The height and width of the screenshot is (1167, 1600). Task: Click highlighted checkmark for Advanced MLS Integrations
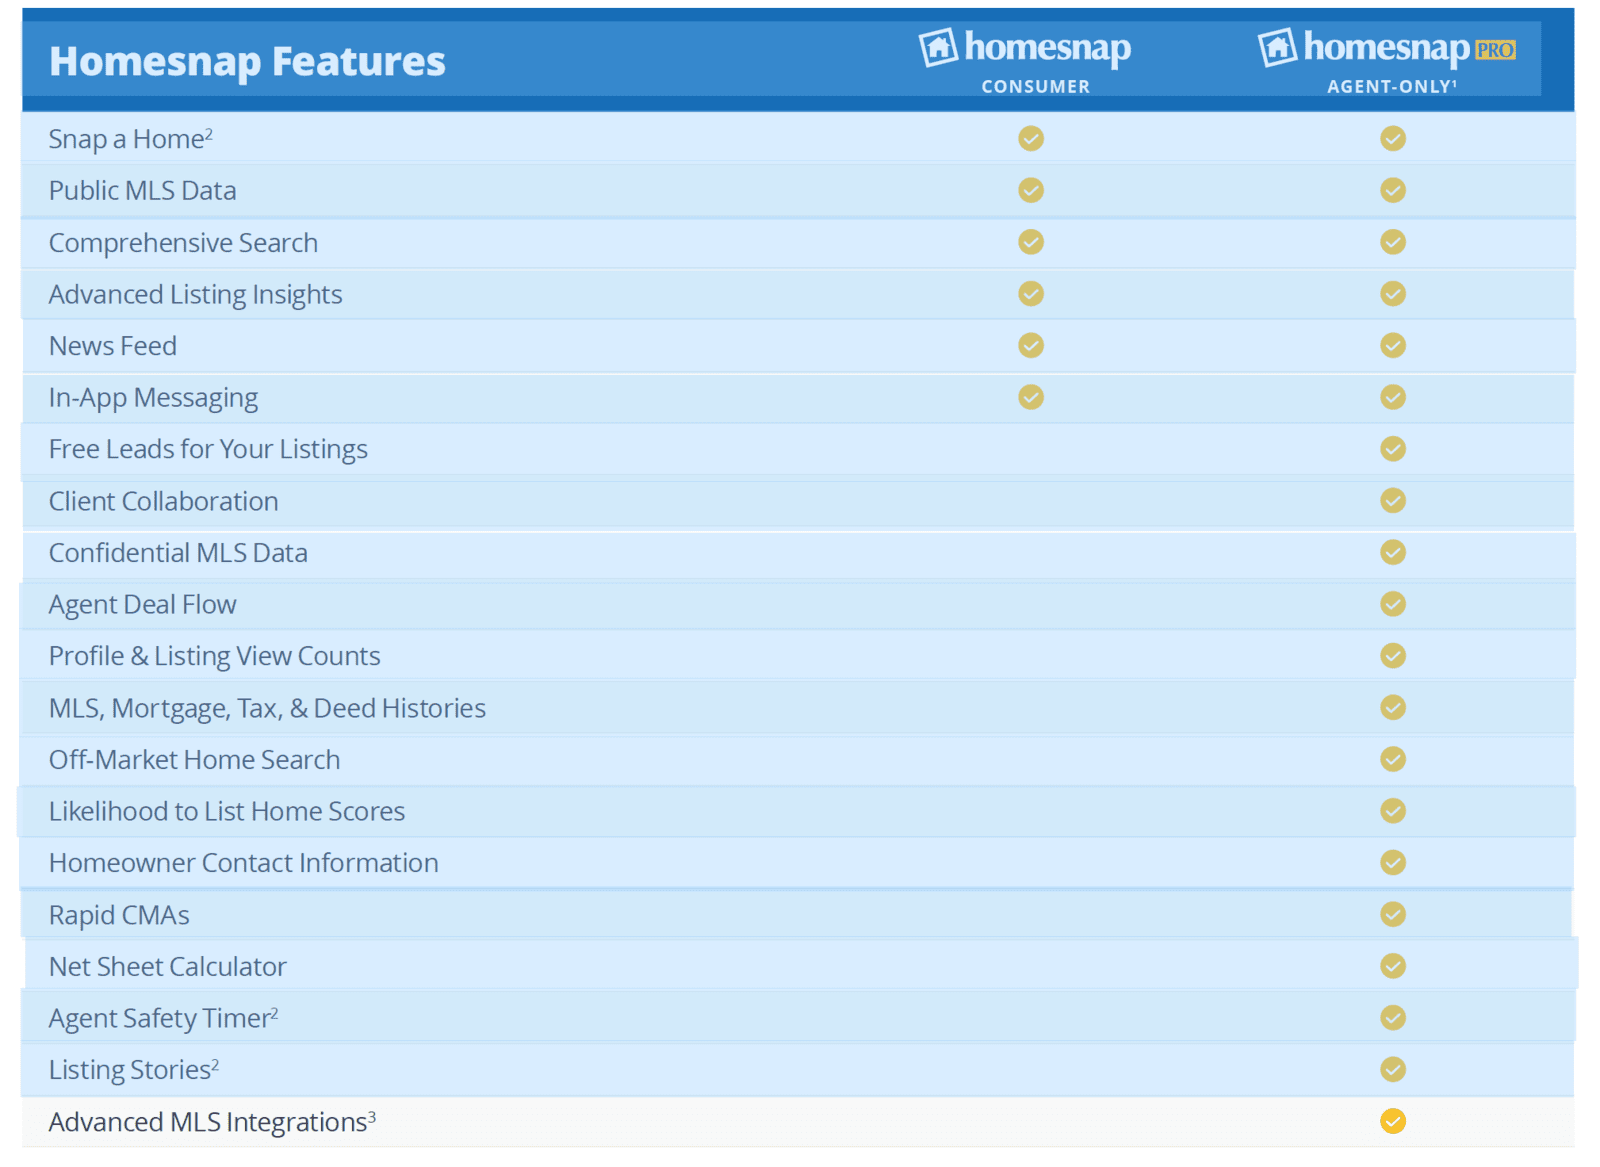[1393, 1122]
